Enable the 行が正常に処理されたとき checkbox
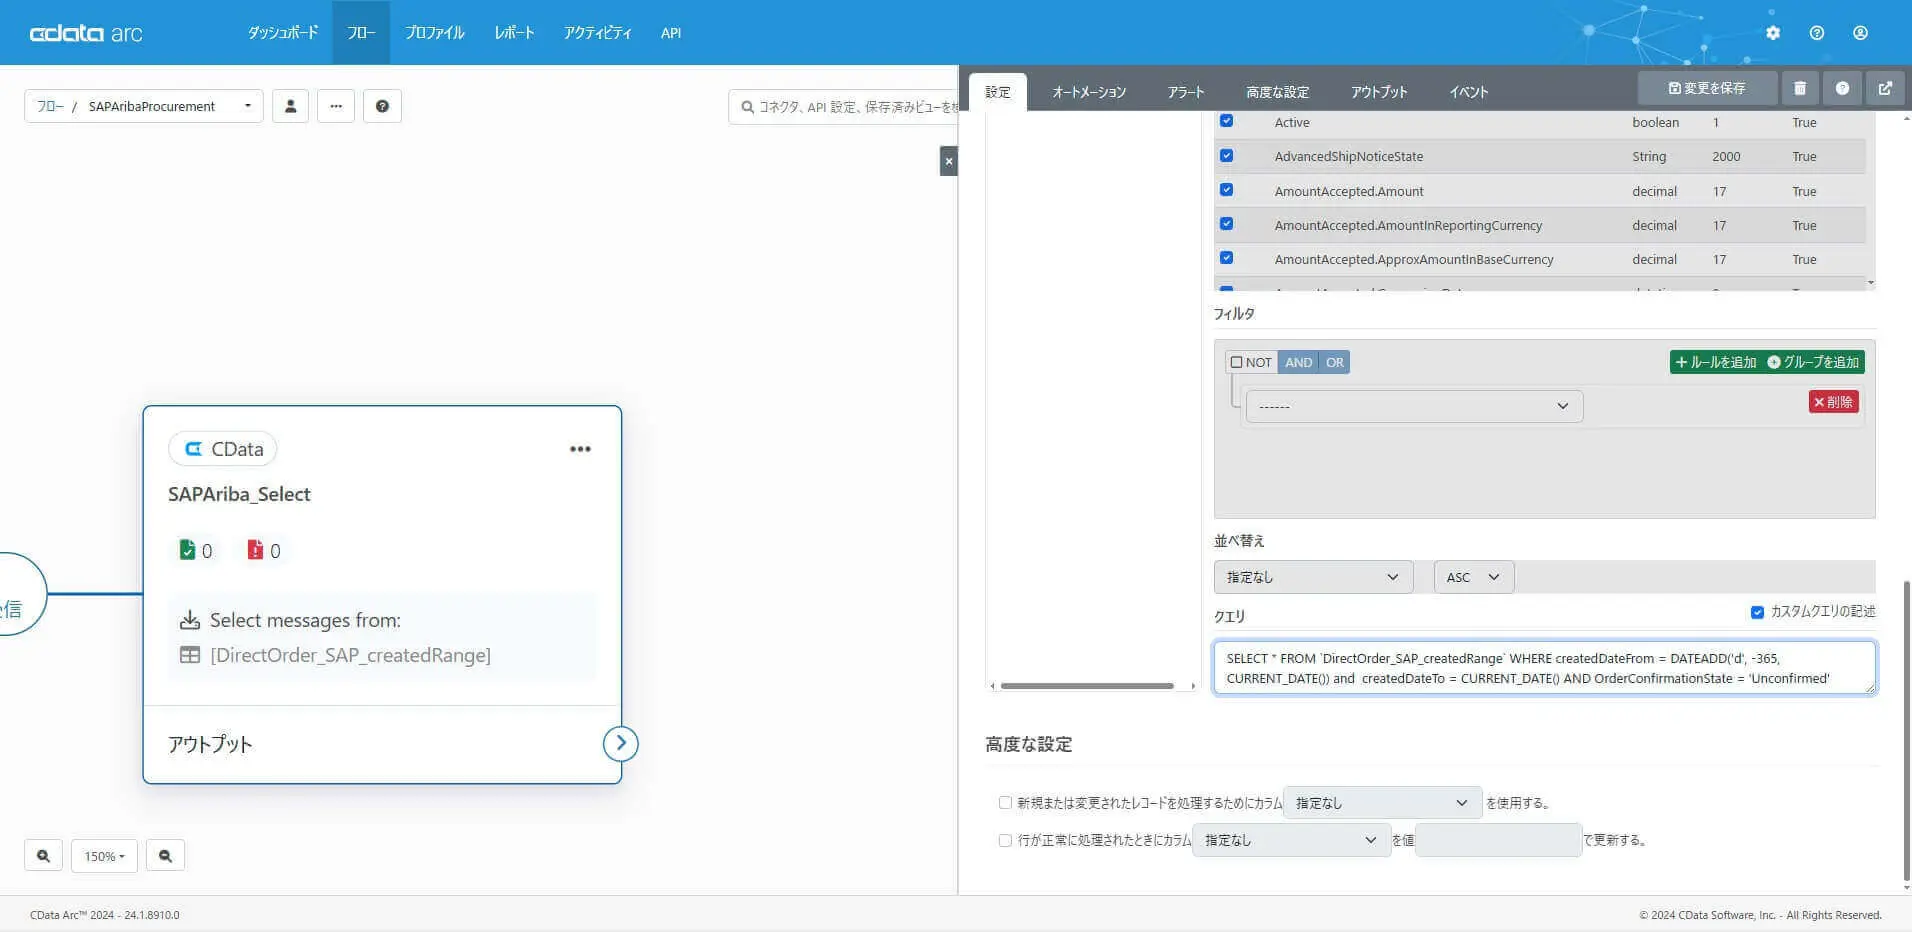The height and width of the screenshot is (932, 1912). [x=1005, y=840]
